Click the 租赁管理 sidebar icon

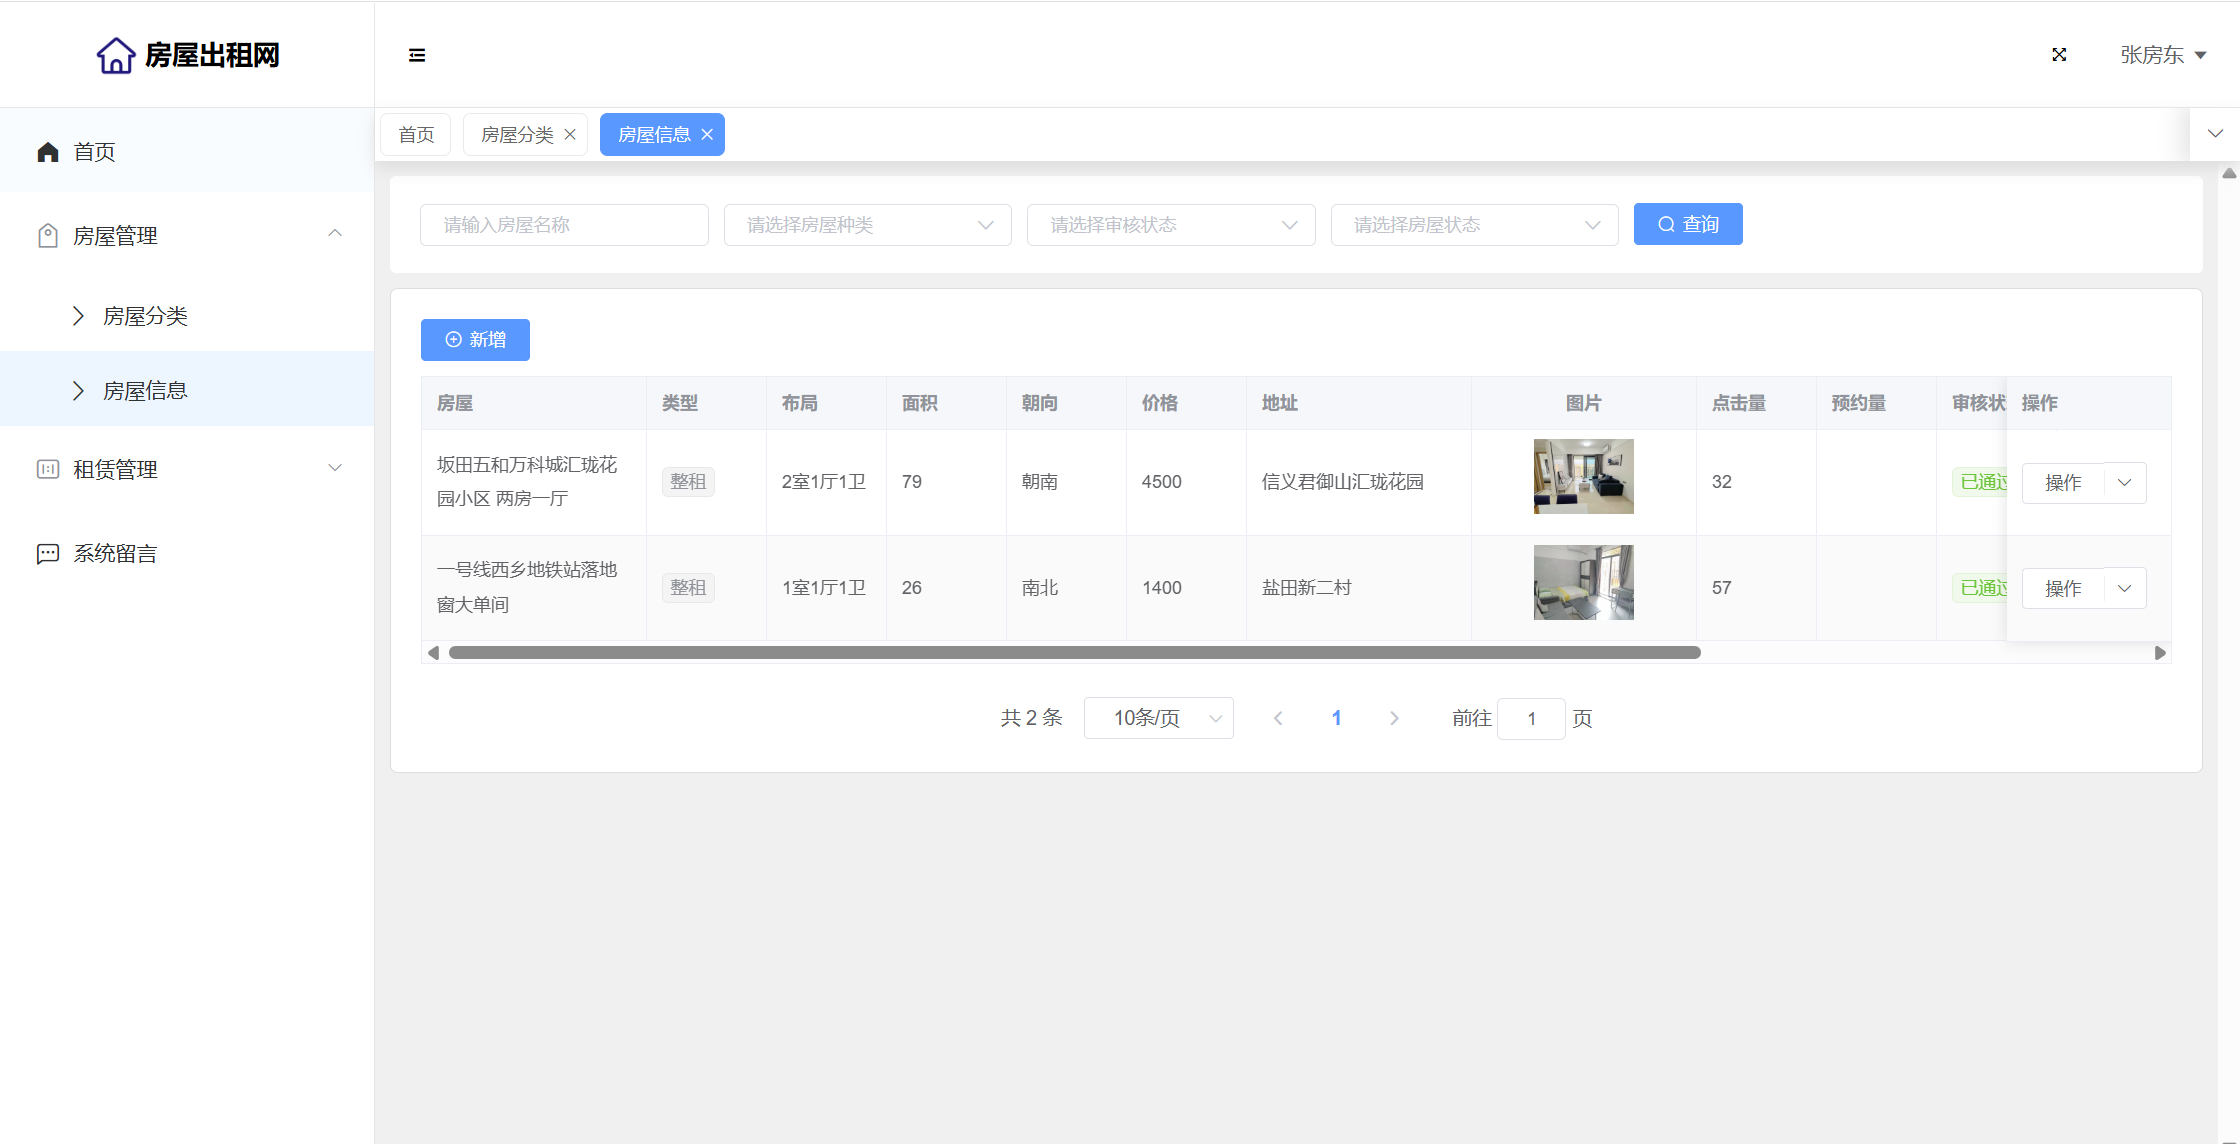click(48, 469)
